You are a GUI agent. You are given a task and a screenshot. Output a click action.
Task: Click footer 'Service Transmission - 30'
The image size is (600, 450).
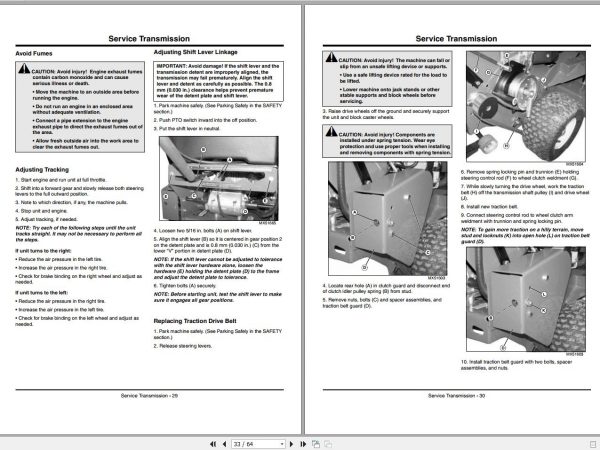click(x=457, y=396)
